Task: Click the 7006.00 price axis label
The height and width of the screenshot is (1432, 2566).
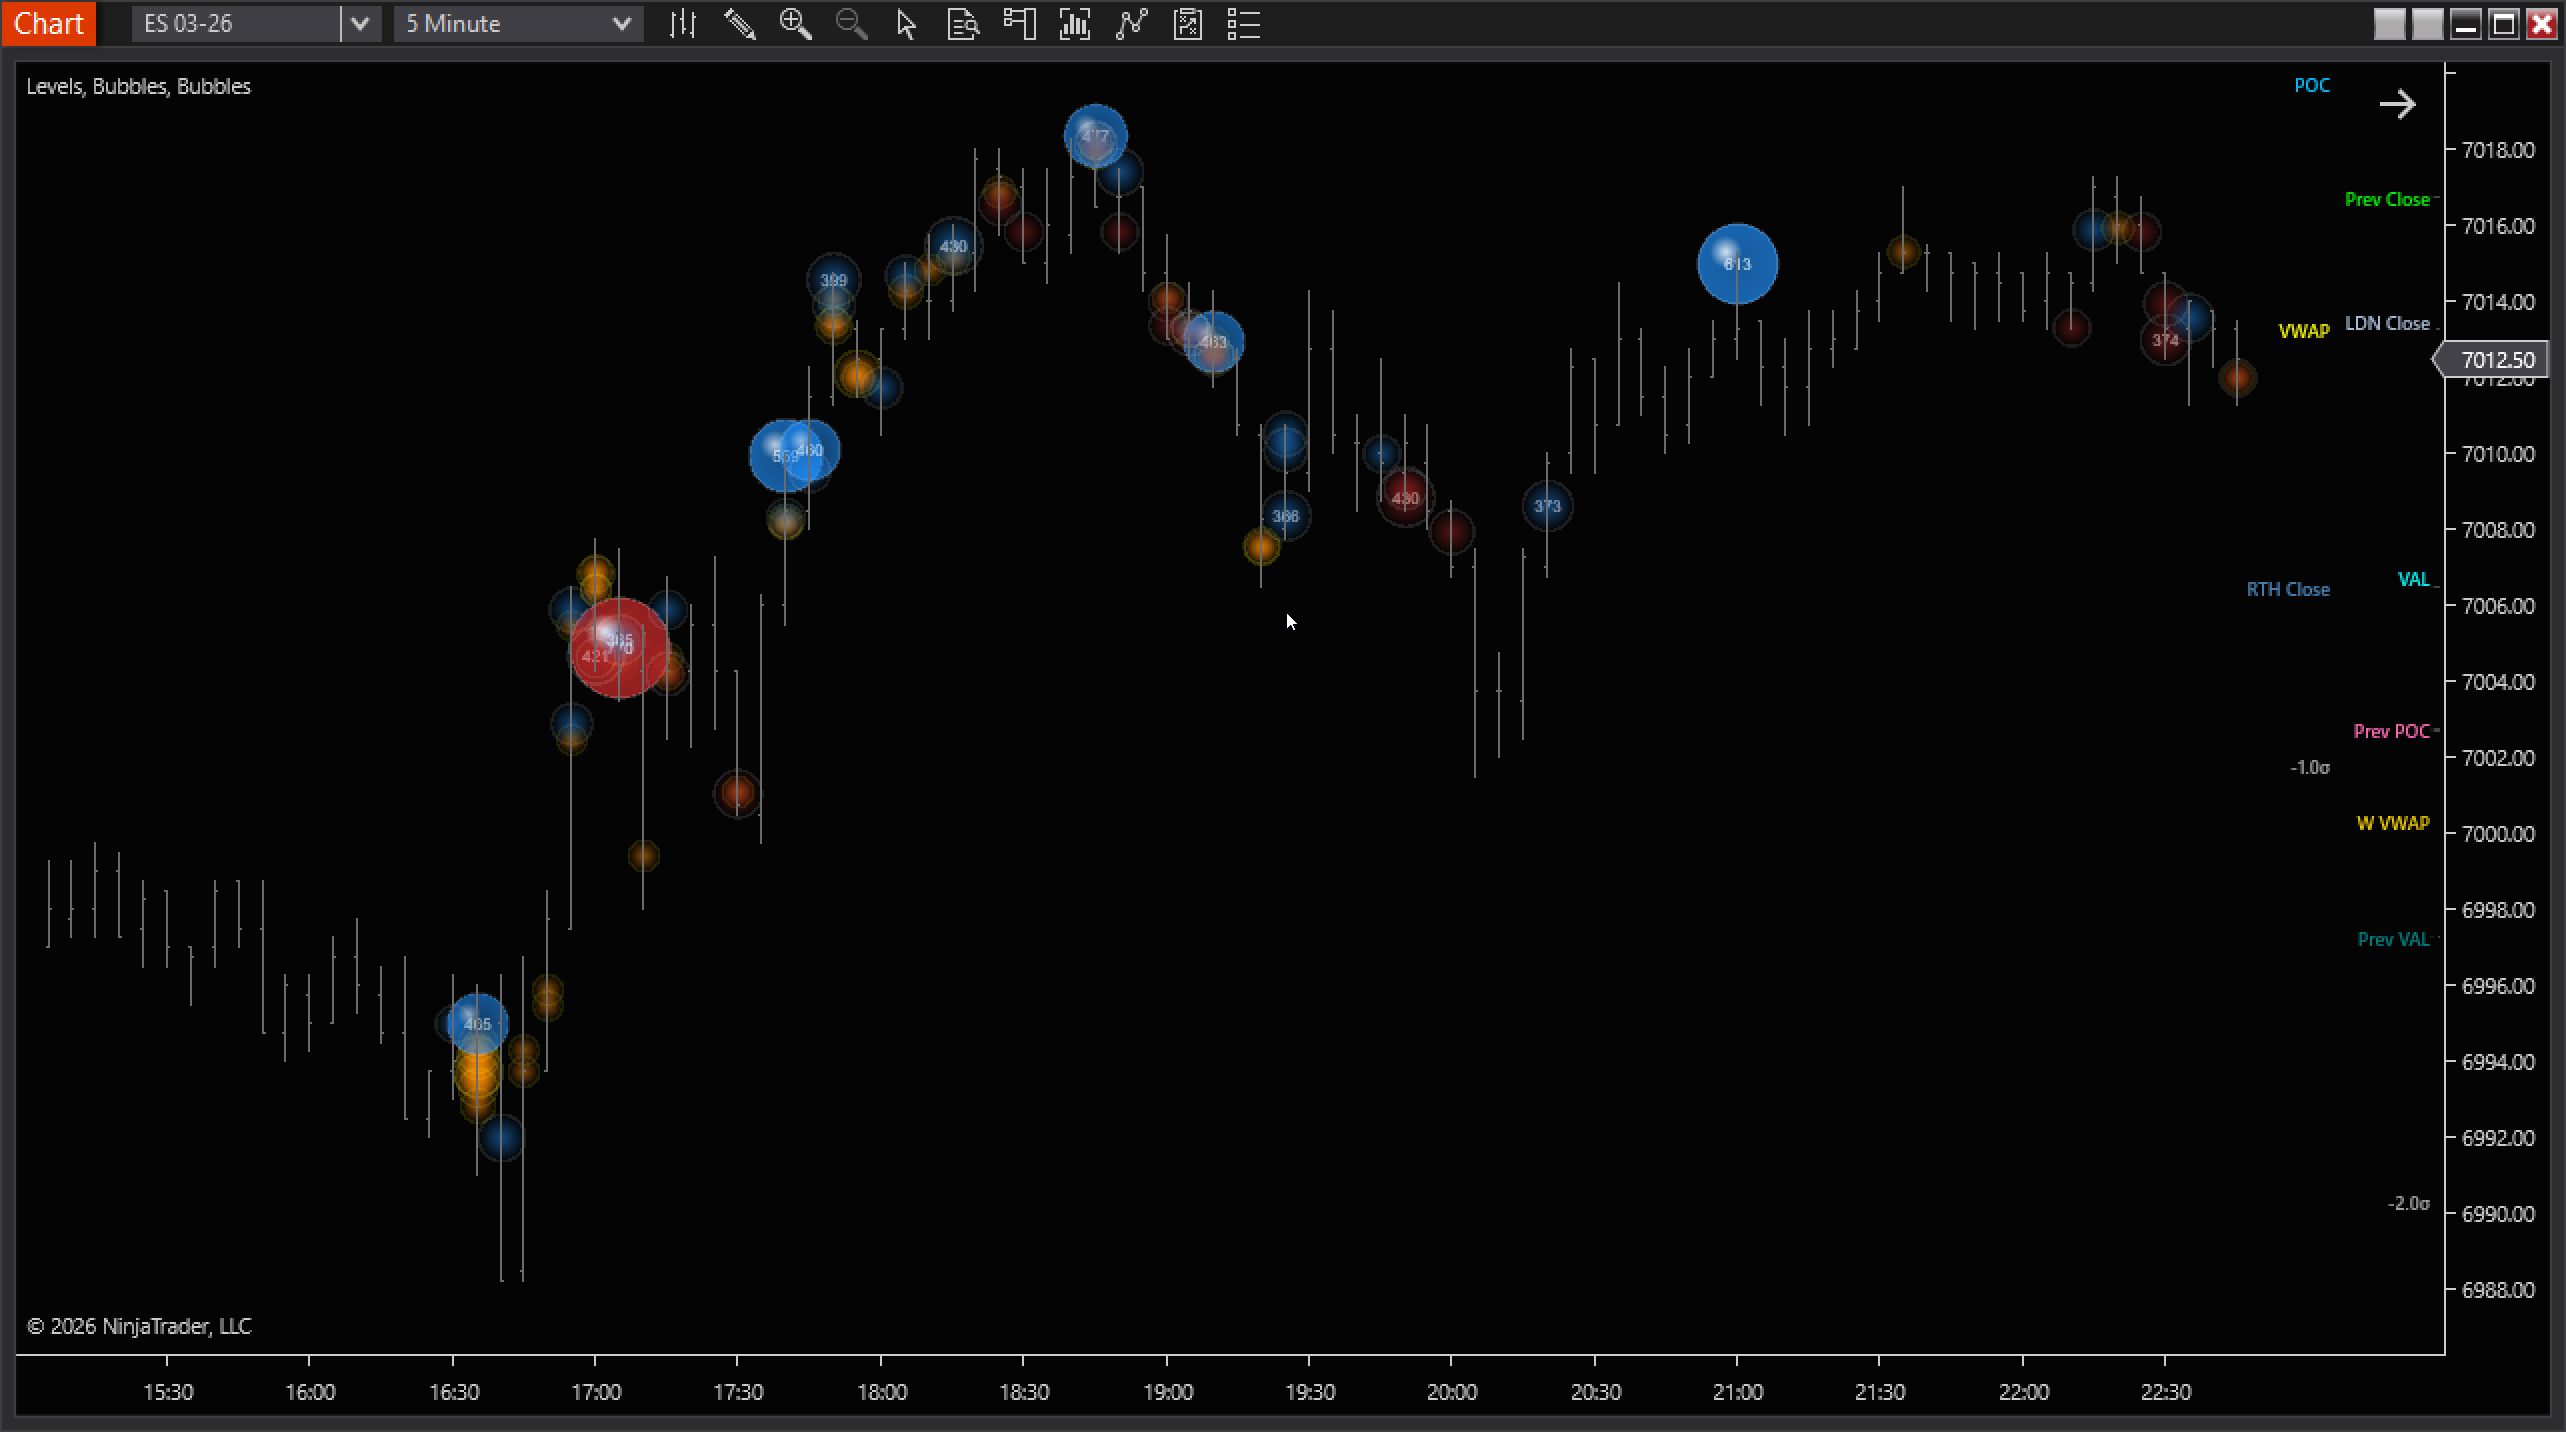Action: (2498, 606)
